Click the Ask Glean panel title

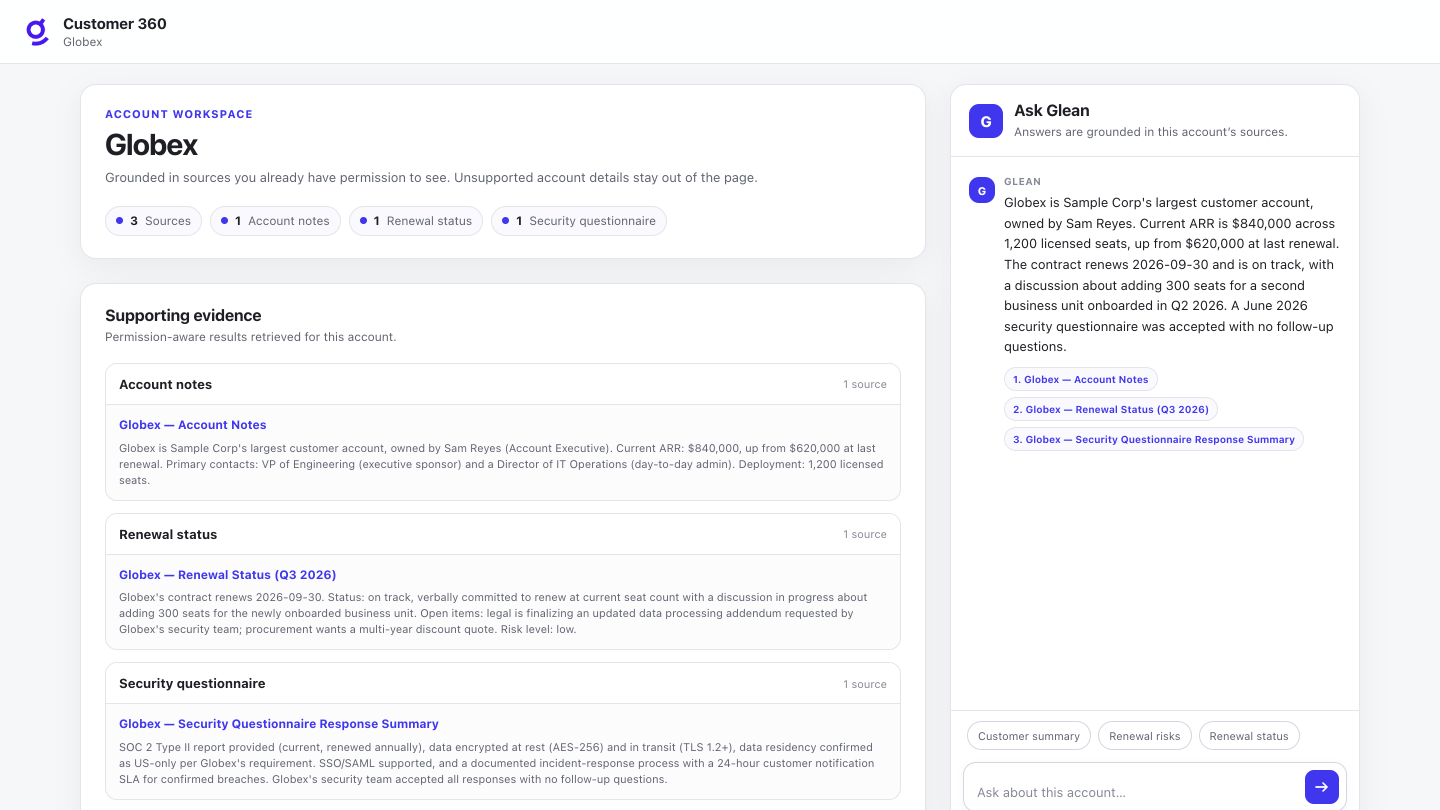1052,111
